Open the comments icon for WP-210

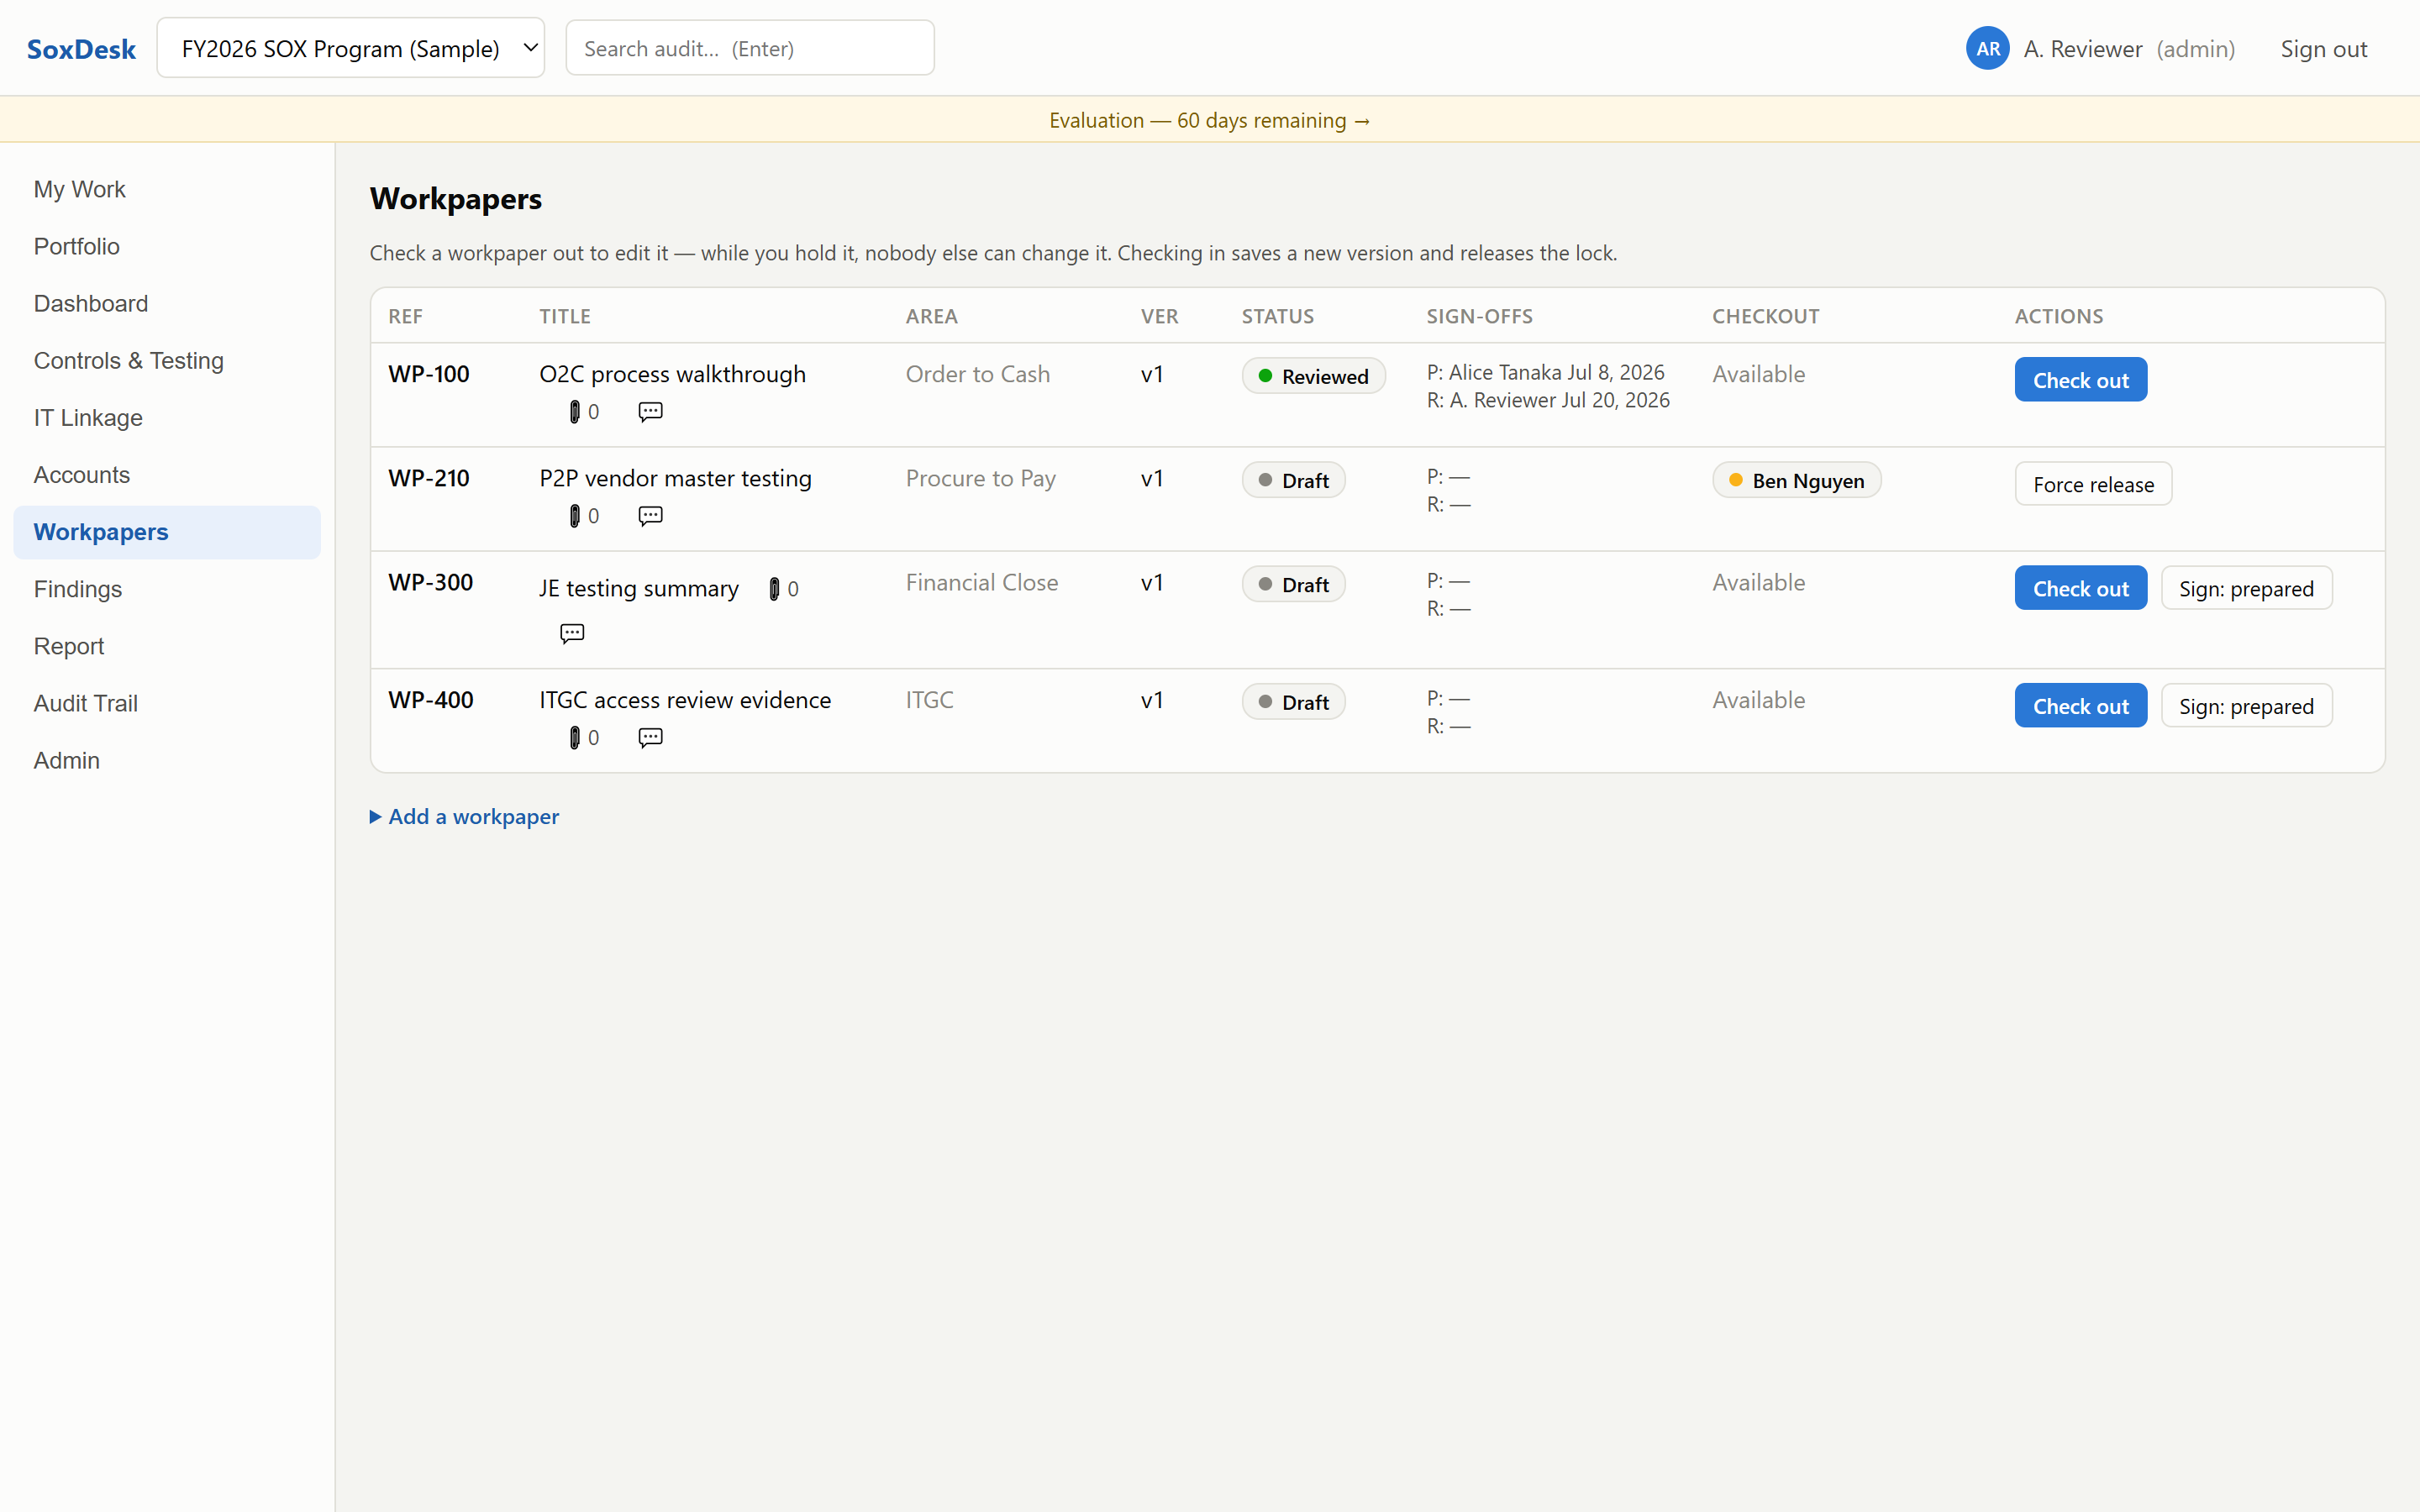[x=650, y=516]
